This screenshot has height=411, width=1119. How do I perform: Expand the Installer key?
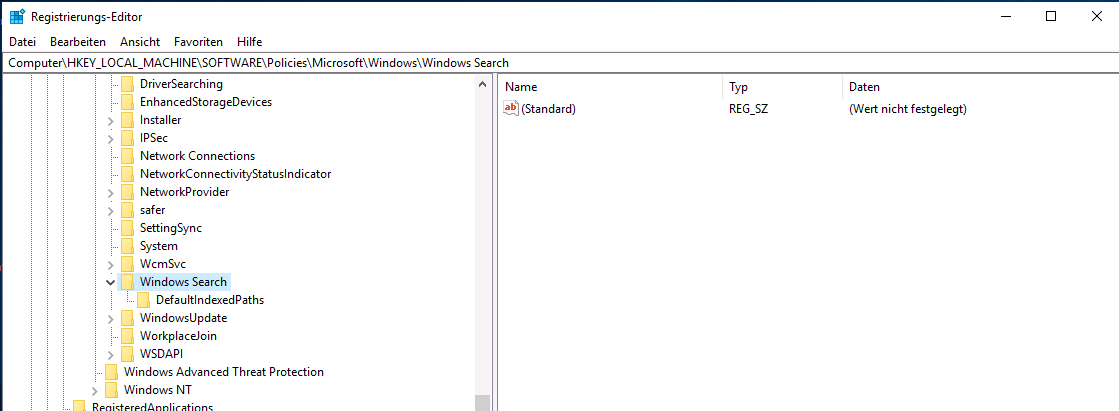(111, 121)
